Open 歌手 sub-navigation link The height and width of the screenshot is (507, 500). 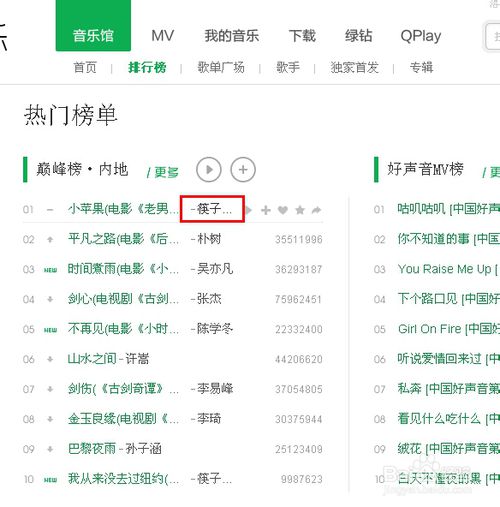288,67
